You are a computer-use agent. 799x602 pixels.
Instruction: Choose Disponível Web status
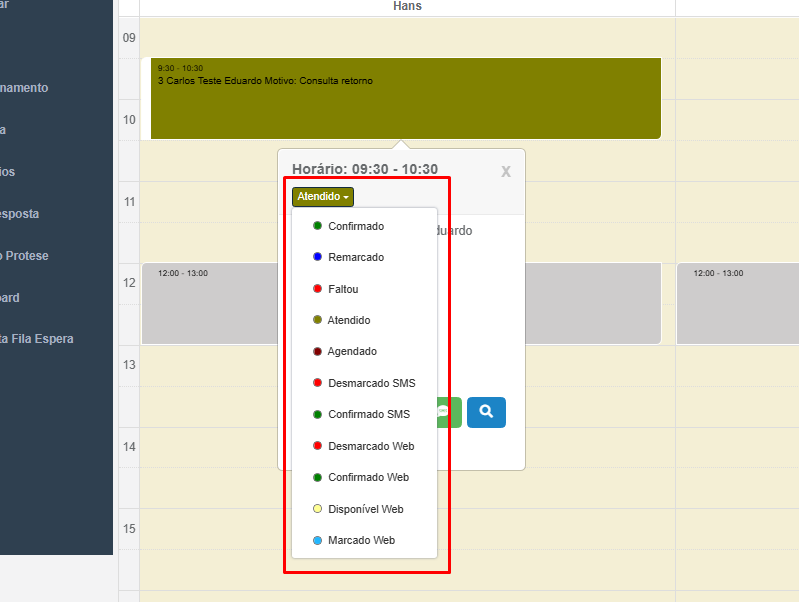pyautogui.click(x=365, y=509)
